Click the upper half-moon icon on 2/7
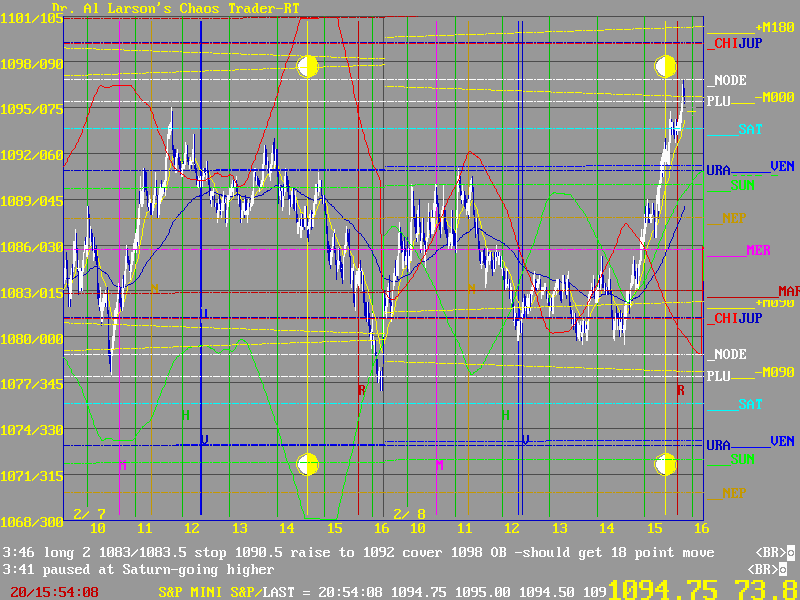 tap(308, 67)
